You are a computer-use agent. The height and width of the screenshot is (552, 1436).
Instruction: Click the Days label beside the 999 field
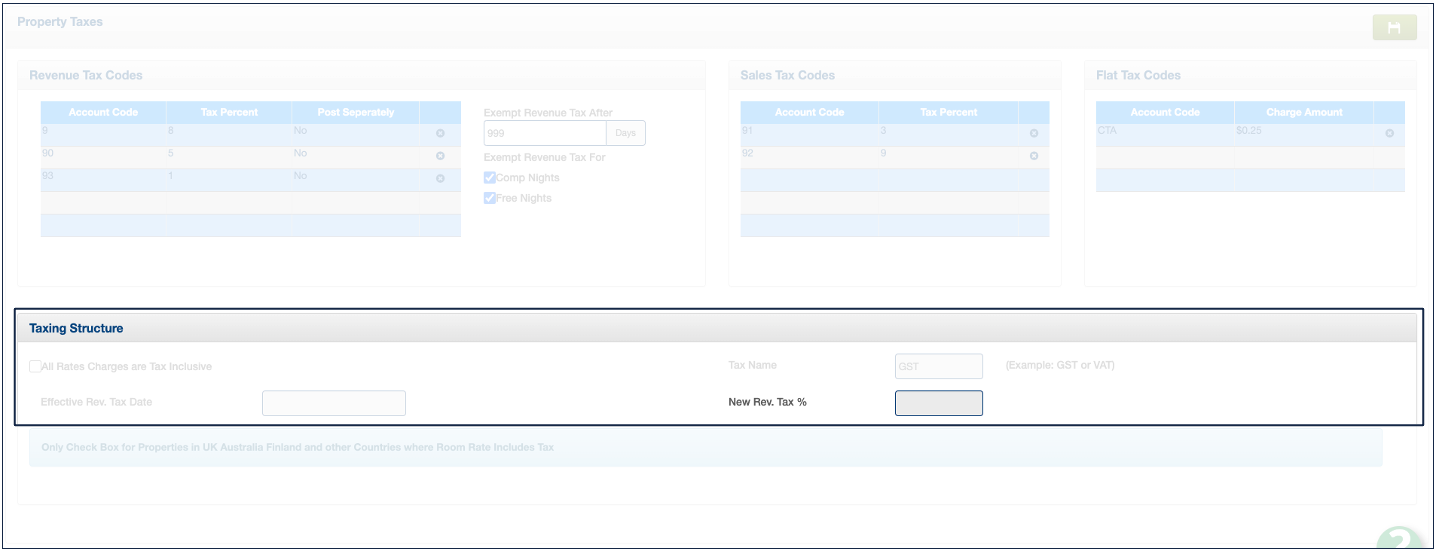tap(626, 133)
